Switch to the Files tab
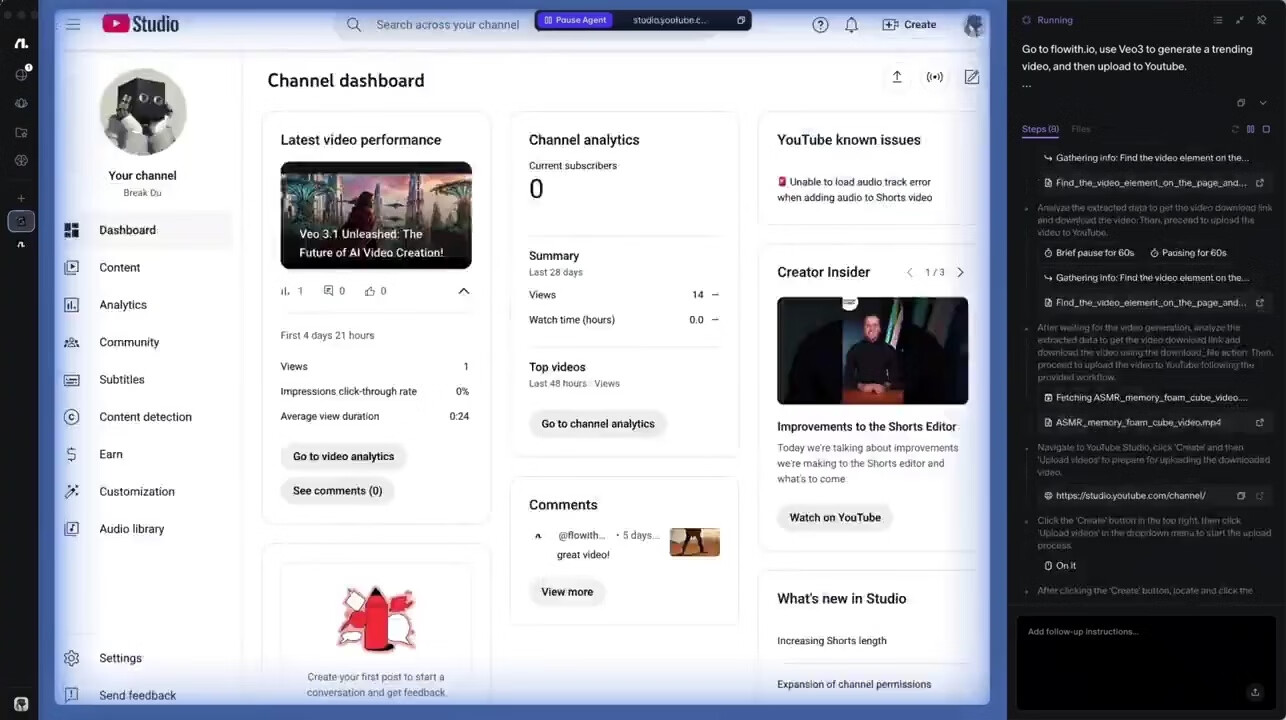The width and height of the screenshot is (1286, 720). point(1081,129)
